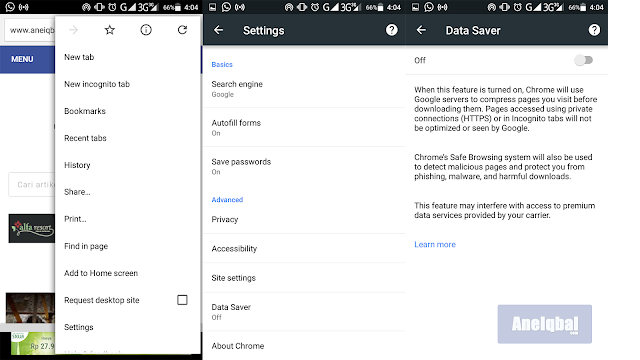Viewport: 640px width, 360px height.
Task: Check the Request desktop site checkbox
Action: pos(182,300)
